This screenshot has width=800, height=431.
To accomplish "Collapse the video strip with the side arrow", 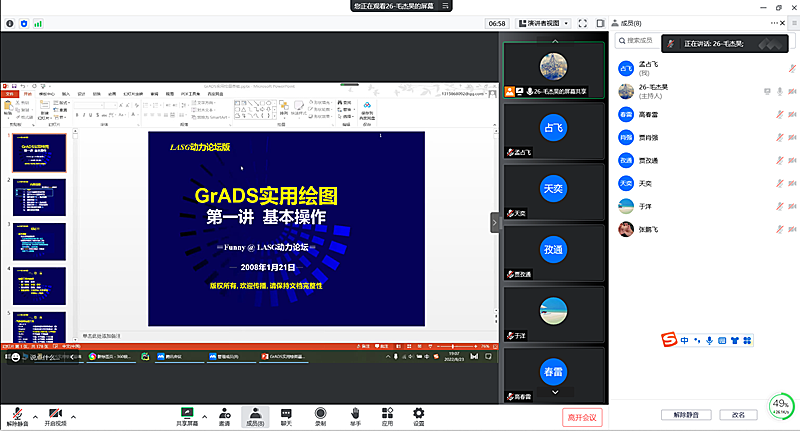I will (x=494, y=222).
